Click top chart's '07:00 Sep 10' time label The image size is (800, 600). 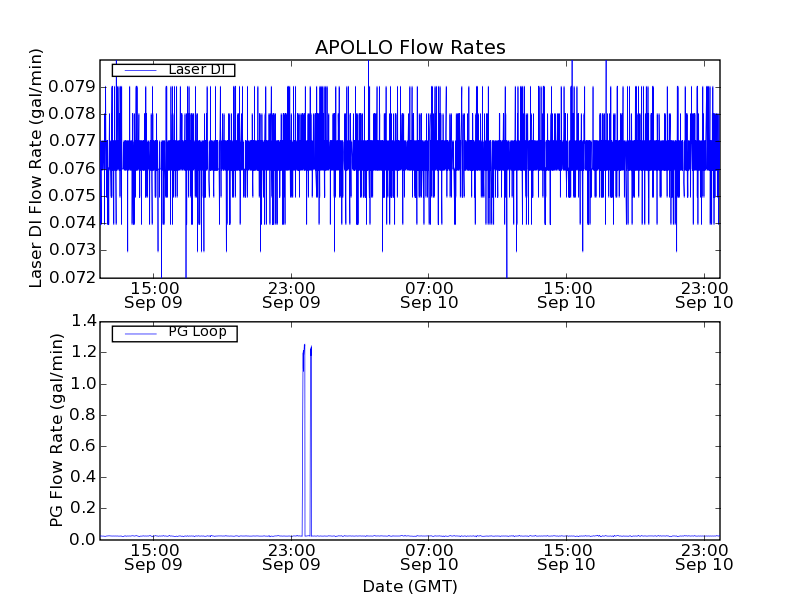[x=429, y=295]
